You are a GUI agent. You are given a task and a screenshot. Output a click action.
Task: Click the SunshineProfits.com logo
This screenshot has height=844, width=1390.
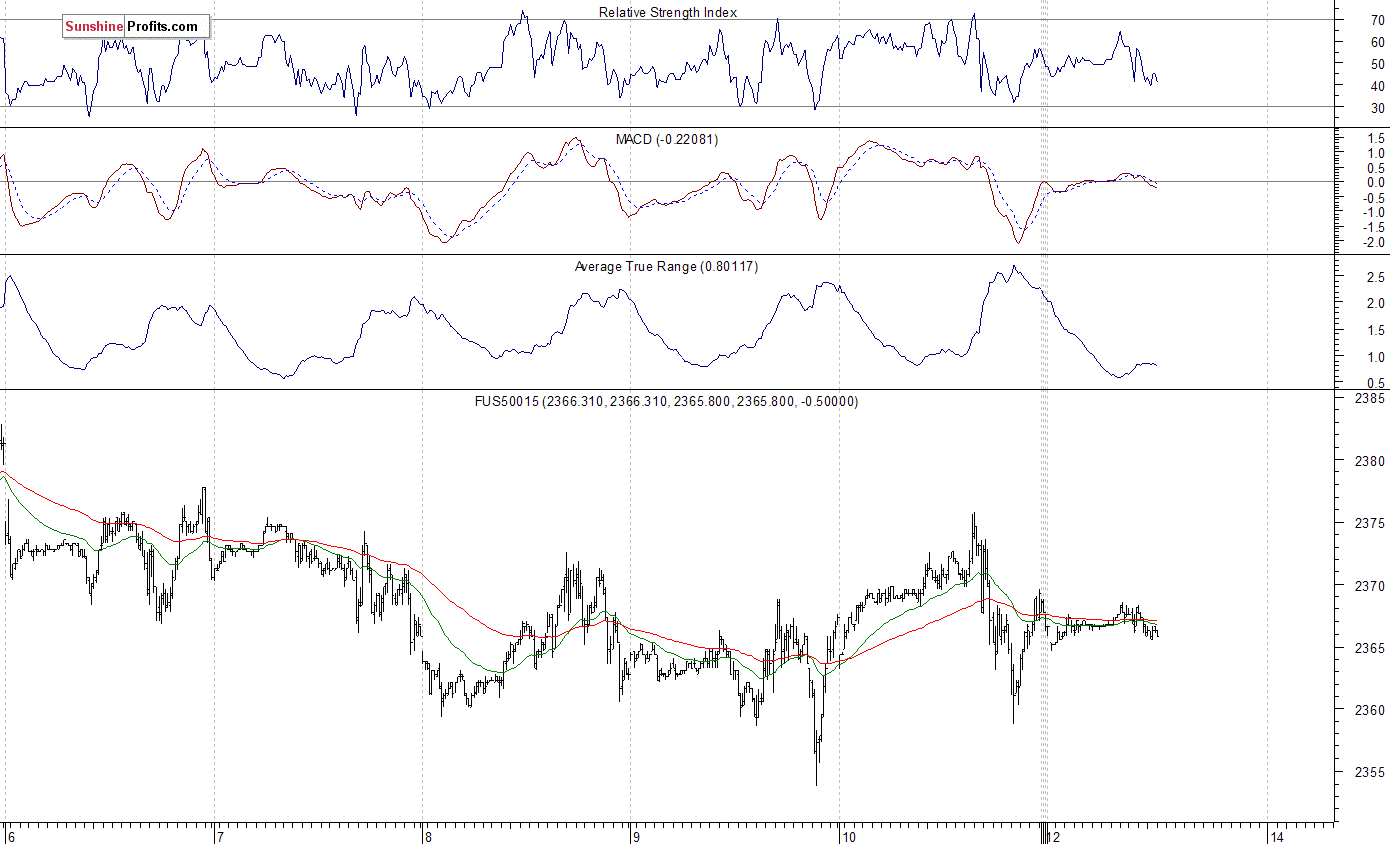click(136, 27)
